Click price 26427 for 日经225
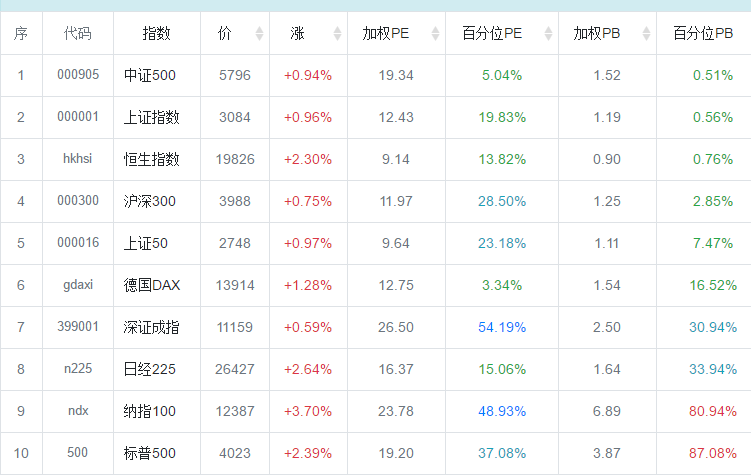The width and height of the screenshot is (751, 475). [235, 369]
